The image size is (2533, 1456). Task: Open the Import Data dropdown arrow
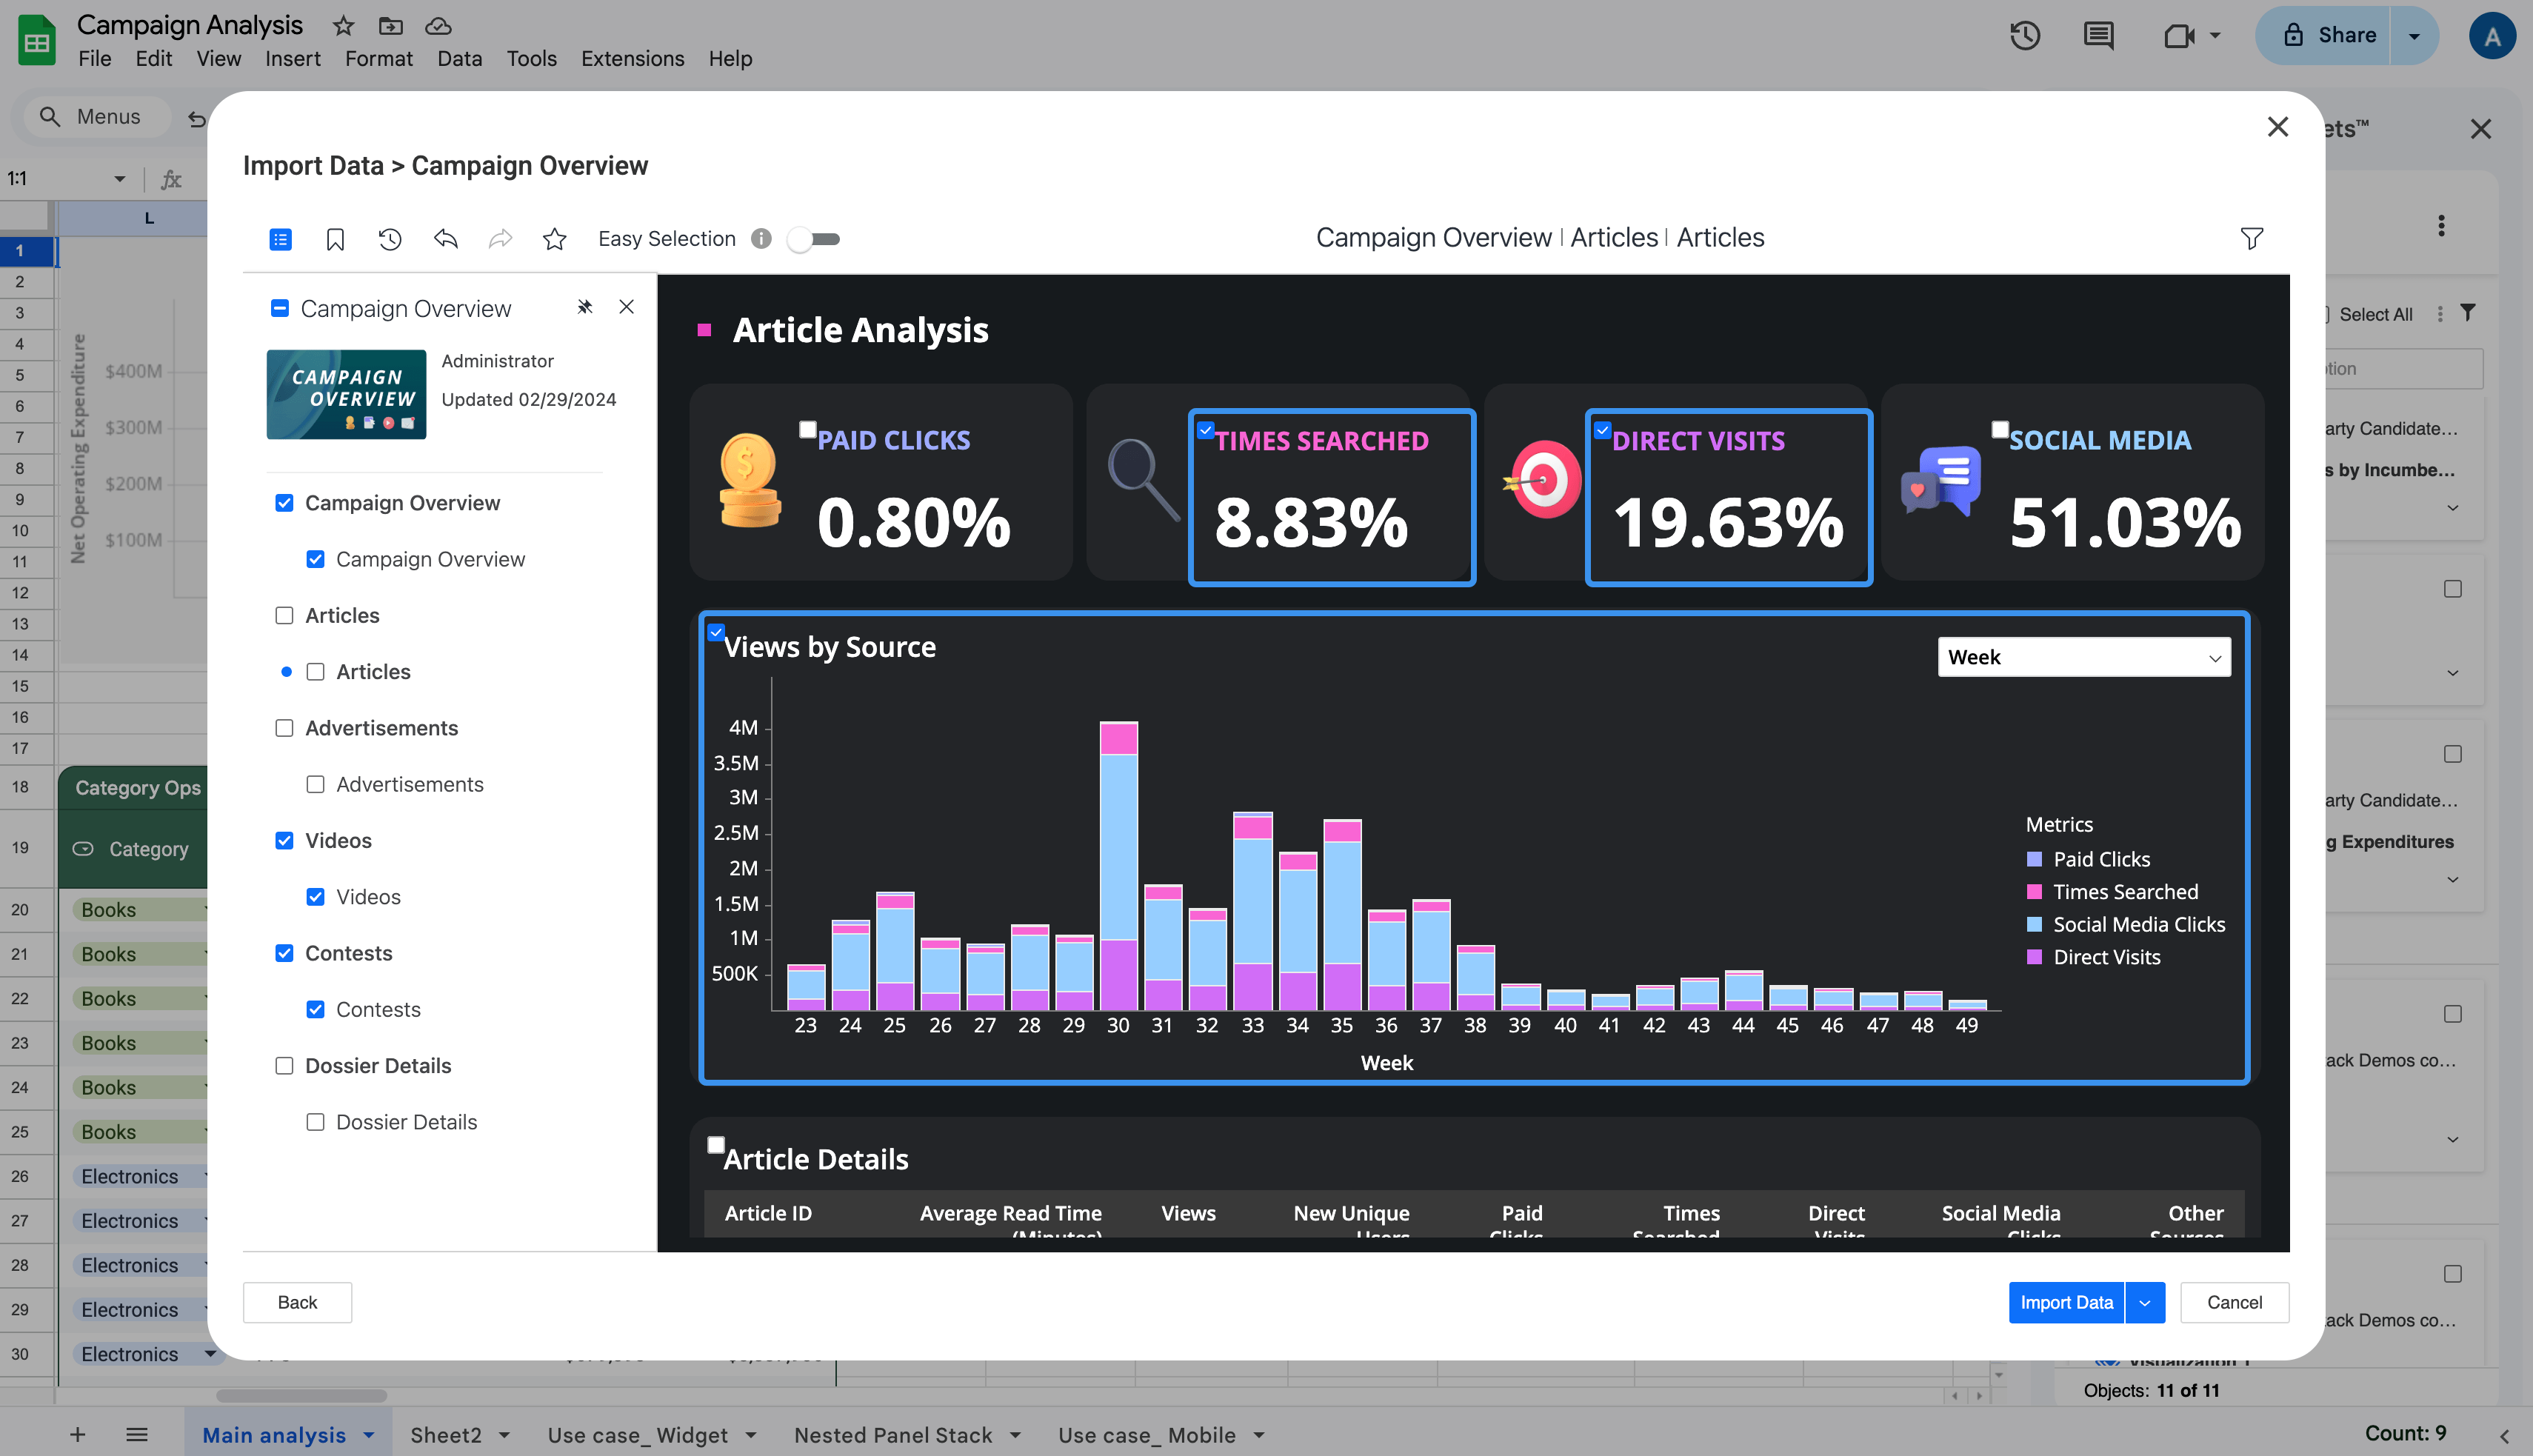pos(2144,1302)
